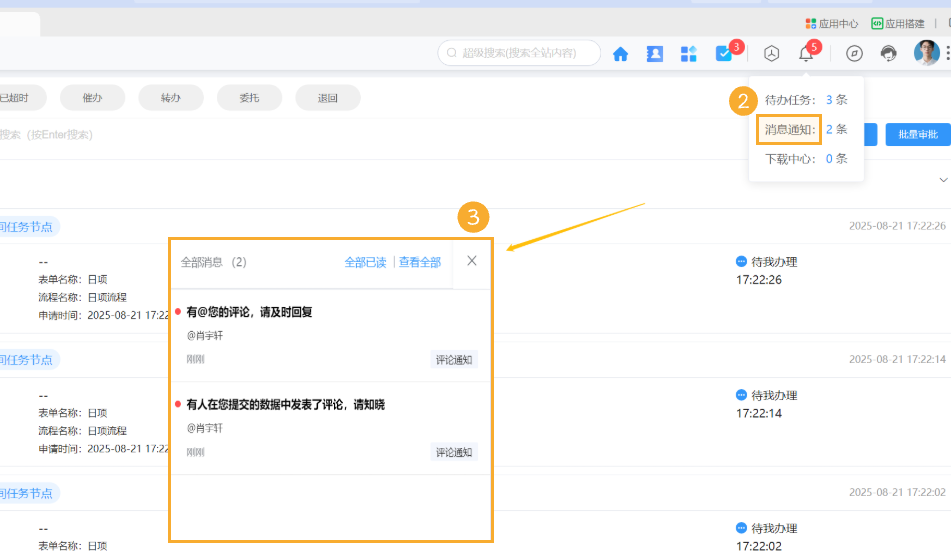Click the hexagon icon beside the bell
Screen dimensions: 951x557
(x=771, y=54)
